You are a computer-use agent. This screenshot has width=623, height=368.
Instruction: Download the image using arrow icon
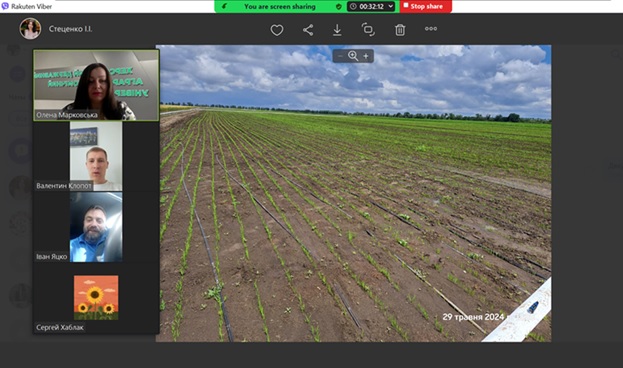(337, 30)
